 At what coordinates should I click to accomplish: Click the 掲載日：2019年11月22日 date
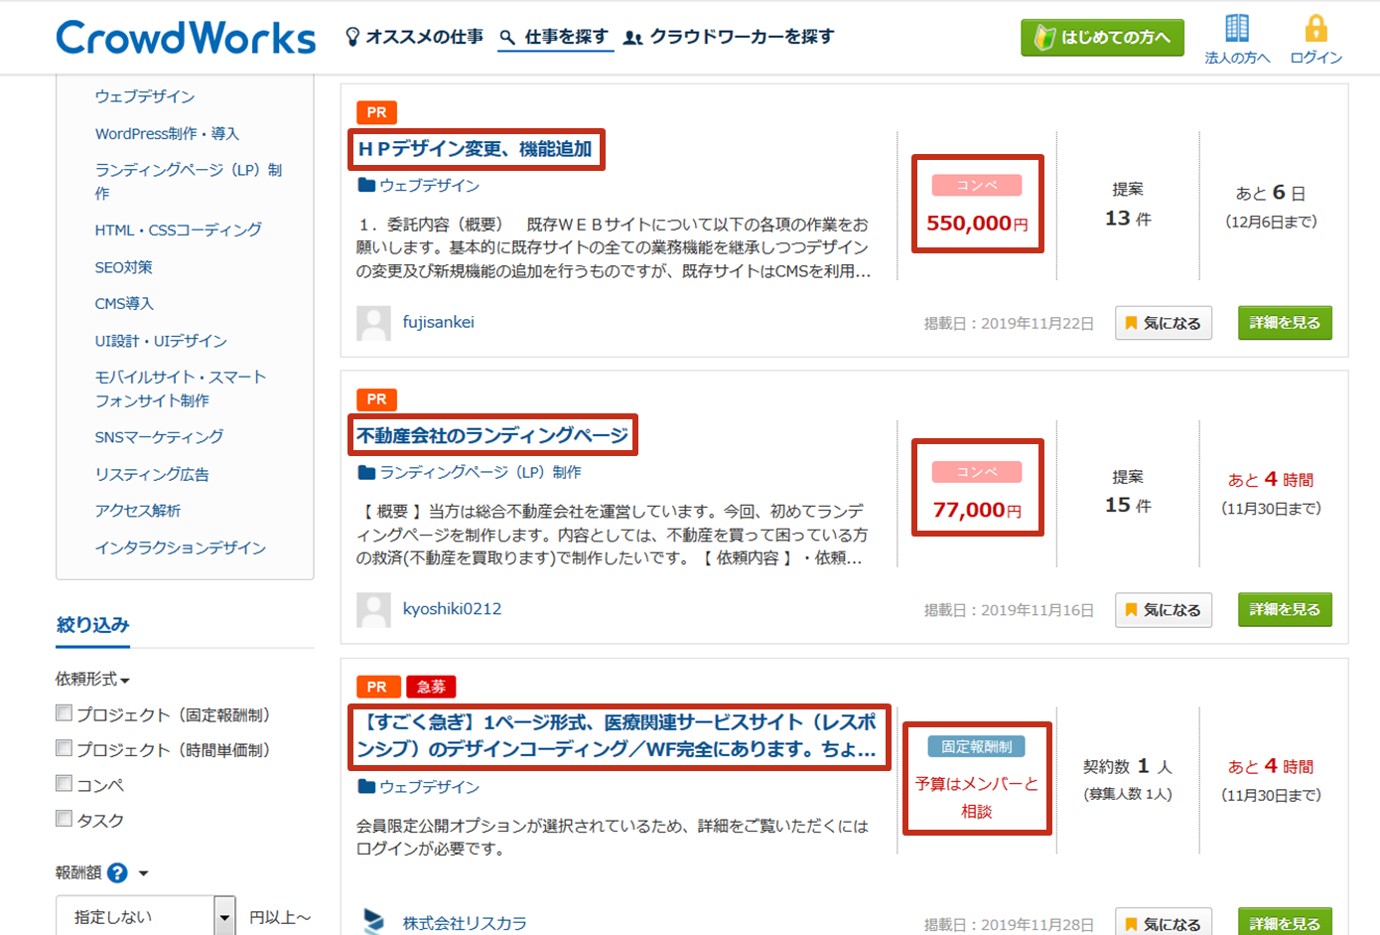(1009, 323)
